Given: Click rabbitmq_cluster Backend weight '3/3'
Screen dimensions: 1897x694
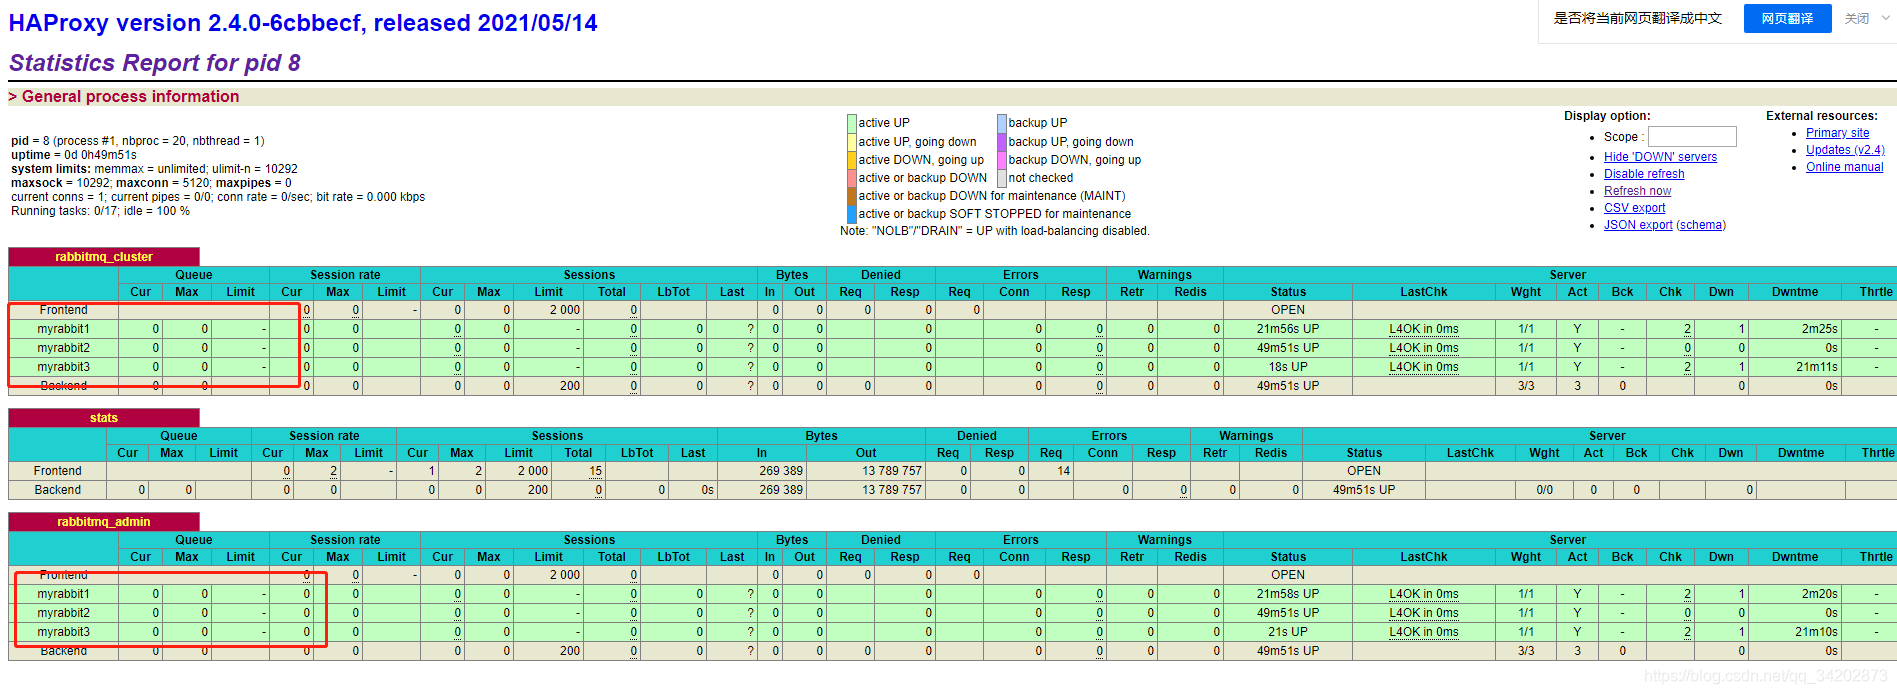Looking at the screenshot, I should pos(1526,386).
